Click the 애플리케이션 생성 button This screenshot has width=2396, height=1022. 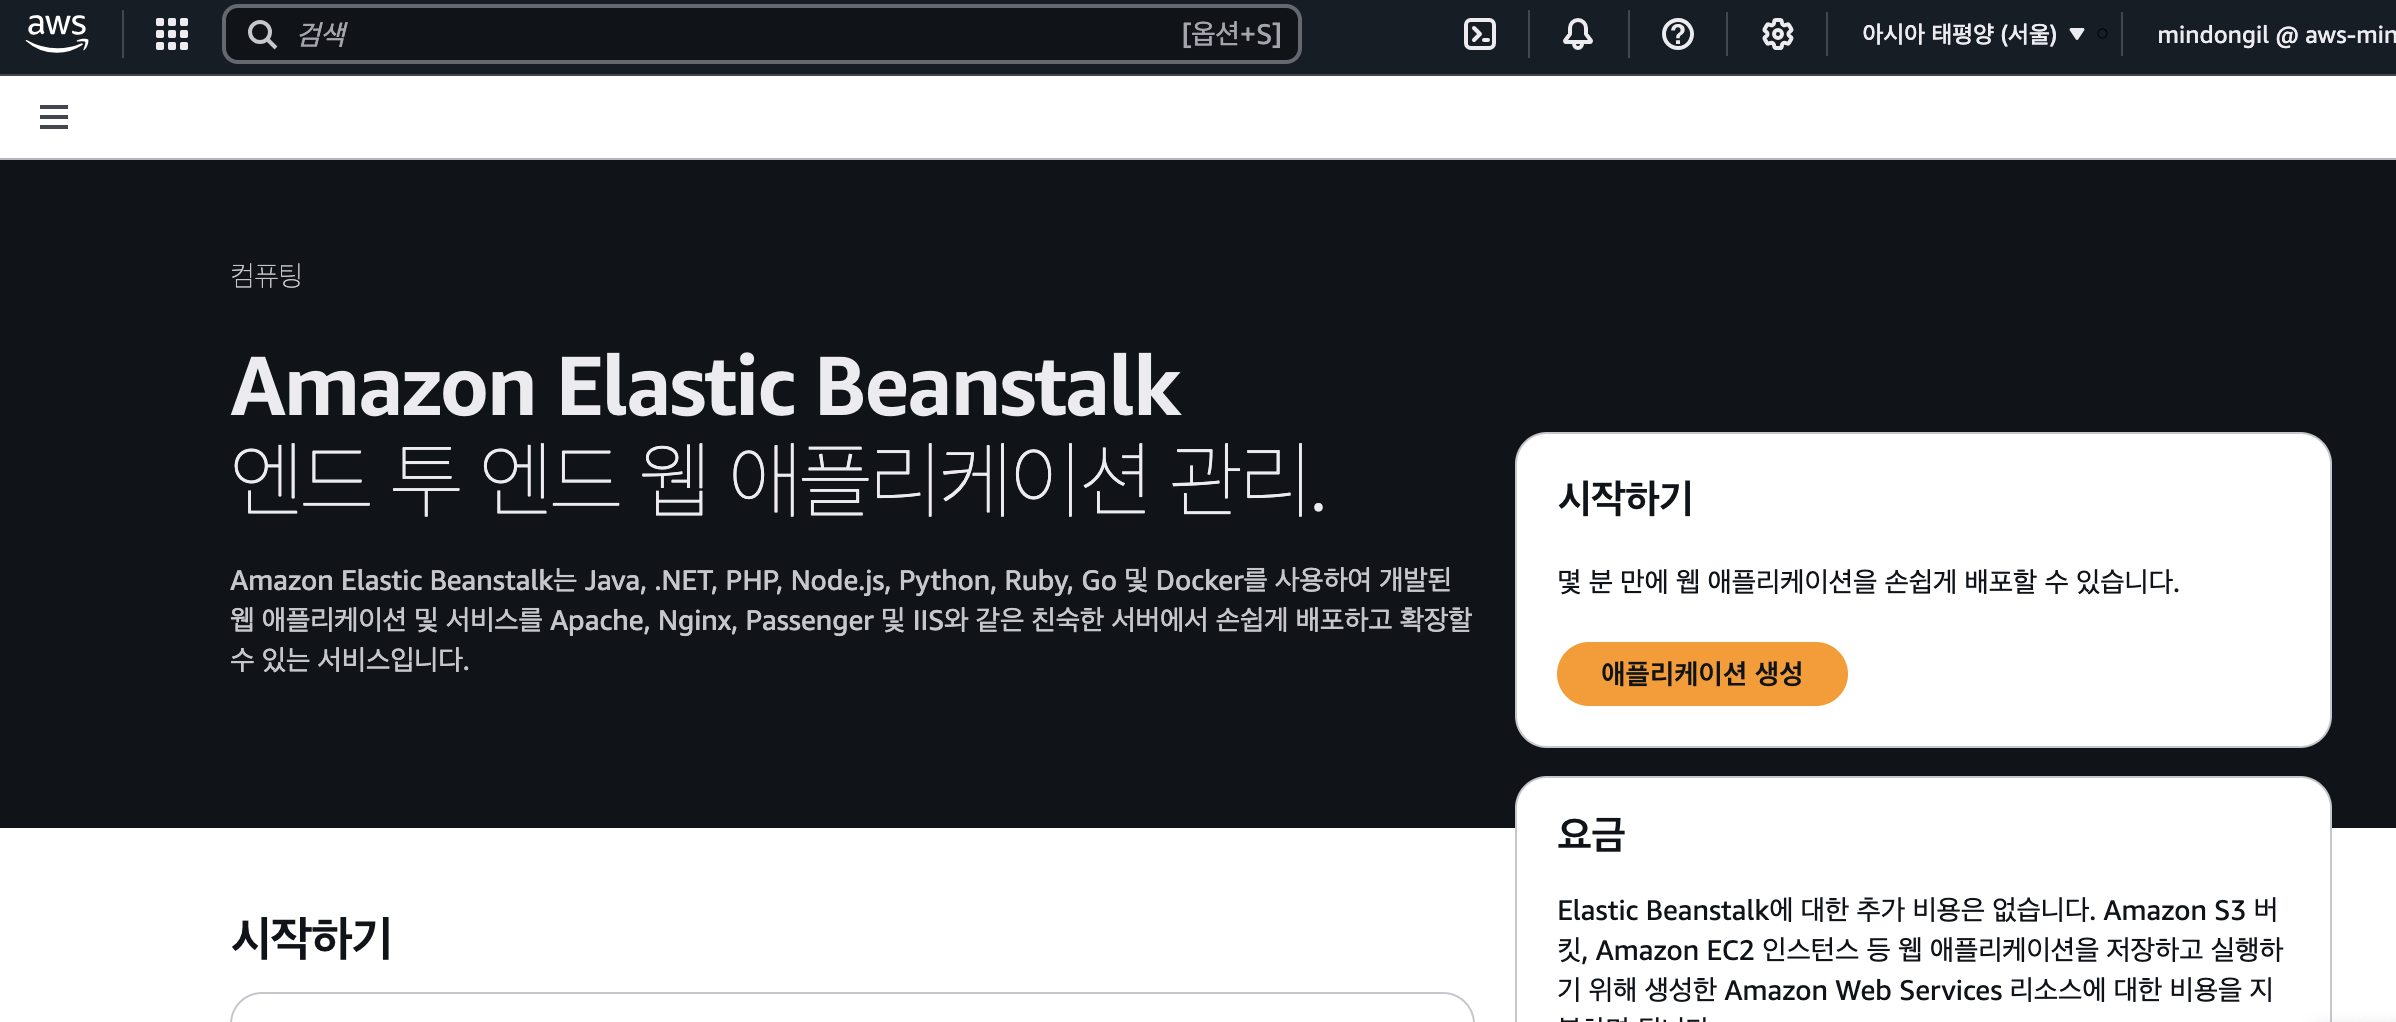(x=1702, y=673)
